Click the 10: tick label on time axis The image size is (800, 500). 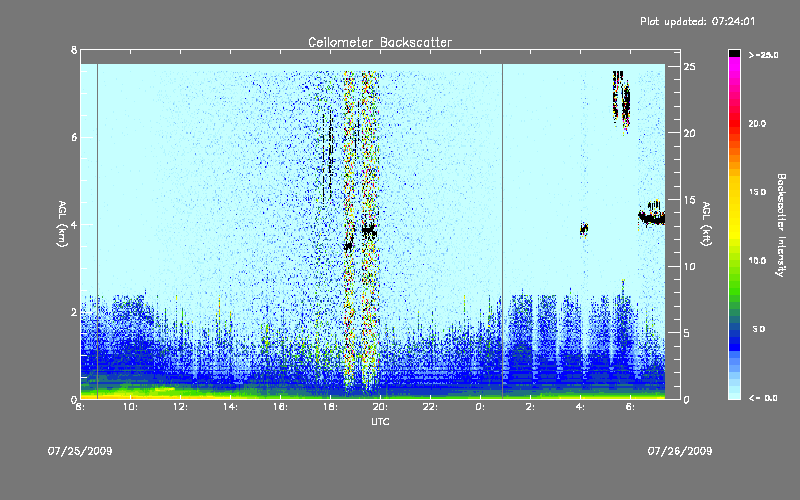tap(131, 407)
